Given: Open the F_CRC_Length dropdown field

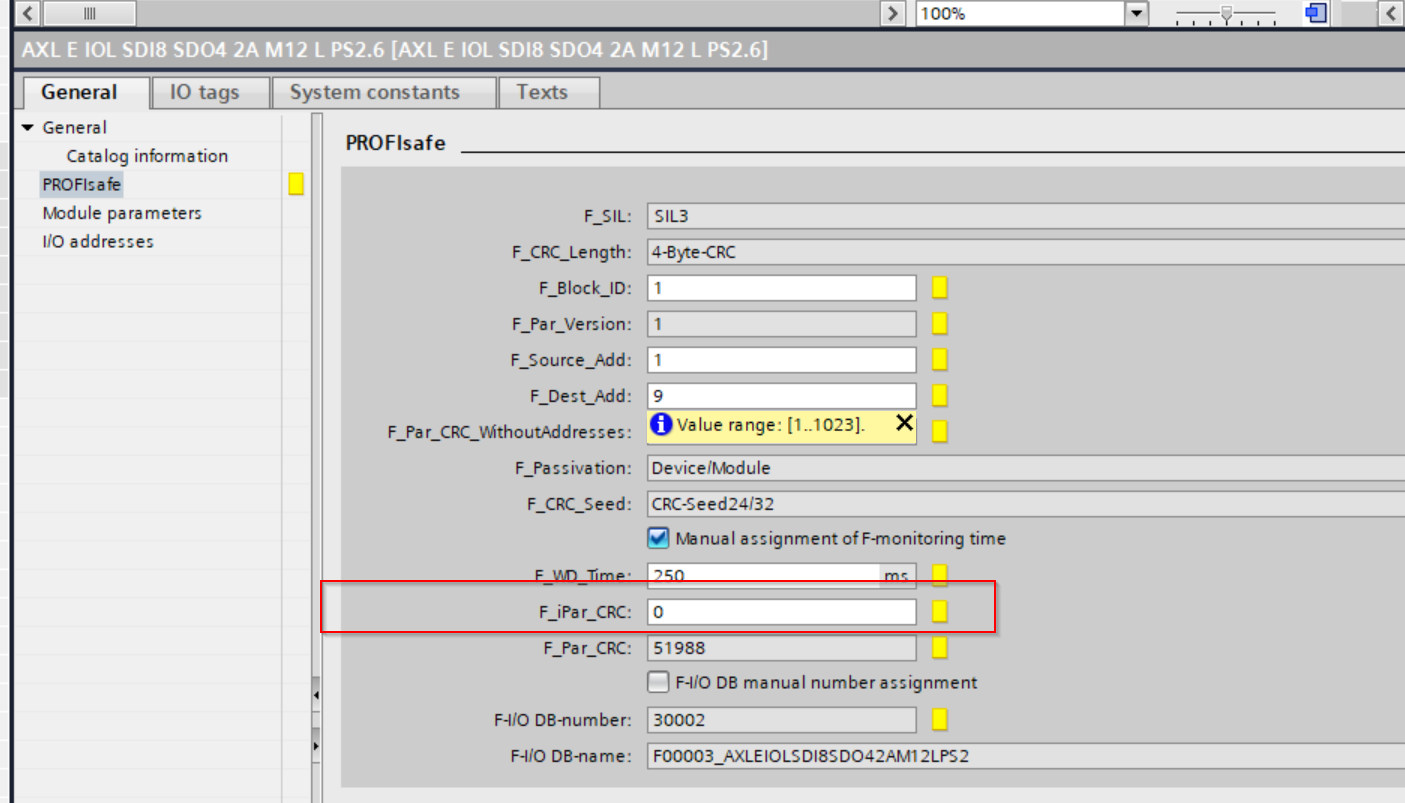Looking at the screenshot, I should point(1025,252).
